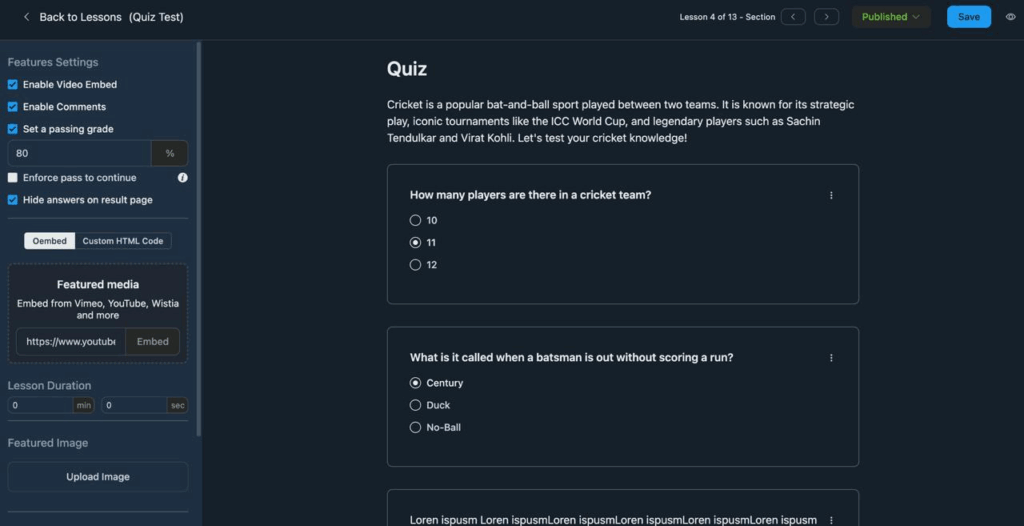Click the eye preview icon
This screenshot has height=526, width=1024.
[1010, 17]
